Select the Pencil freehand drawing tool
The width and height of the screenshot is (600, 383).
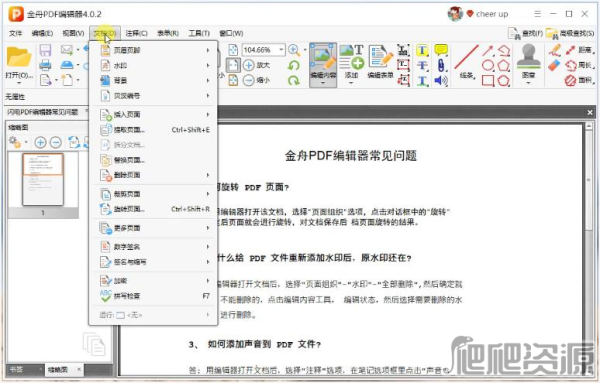554,50
